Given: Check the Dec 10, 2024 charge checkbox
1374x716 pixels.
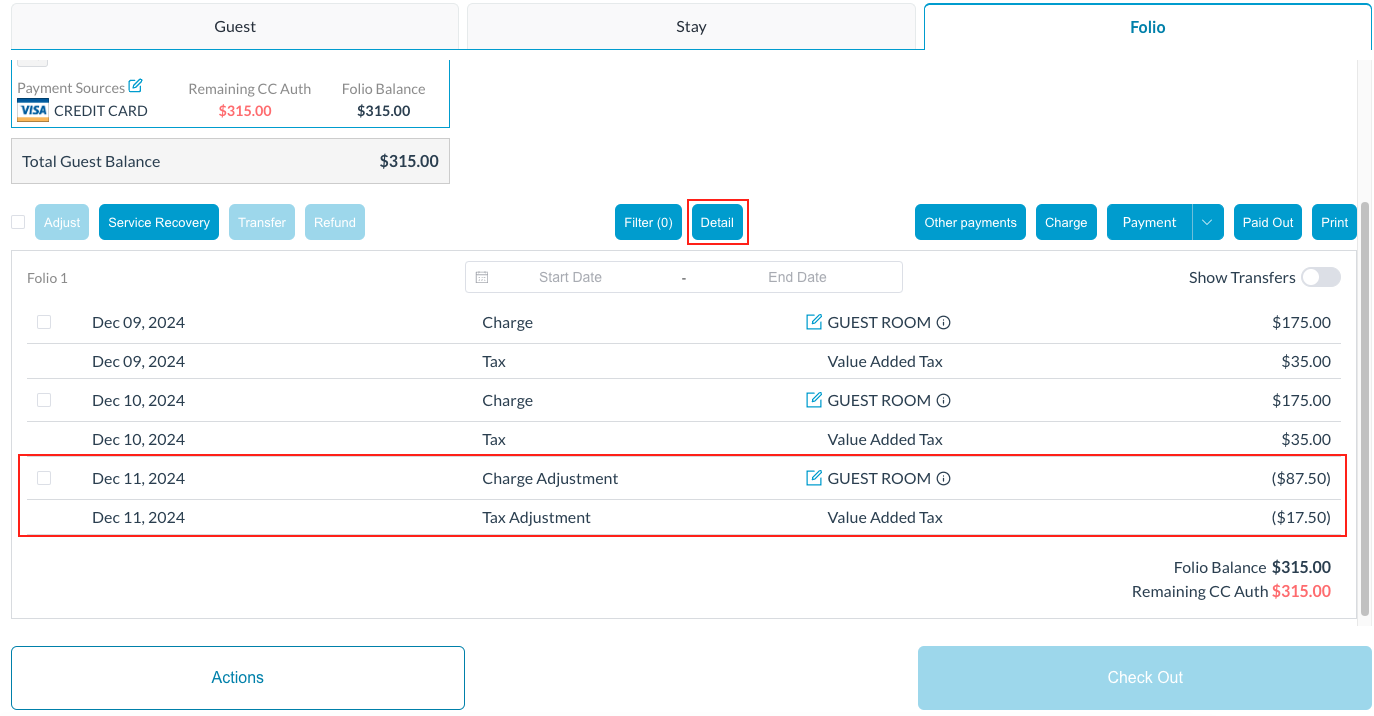Looking at the screenshot, I should tap(44, 400).
